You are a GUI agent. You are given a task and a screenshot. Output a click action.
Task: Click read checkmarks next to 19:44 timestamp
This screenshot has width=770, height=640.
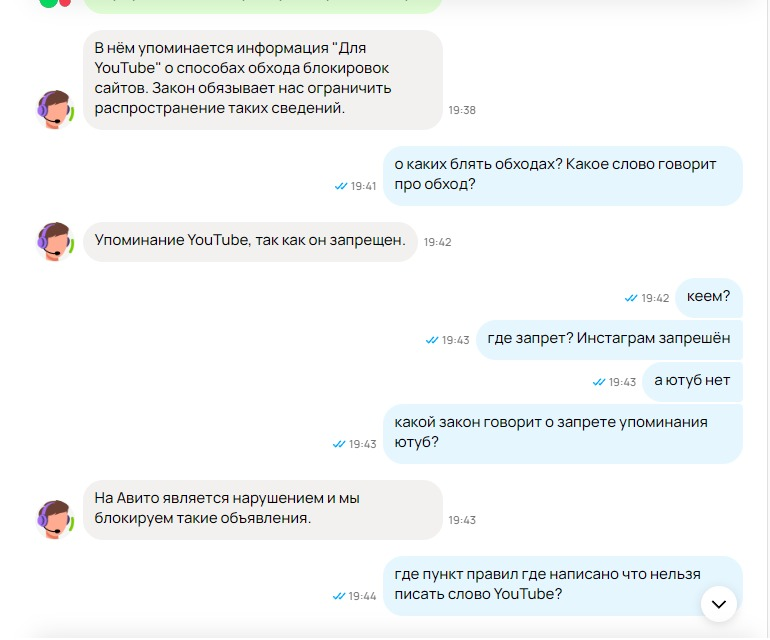click(x=339, y=596)
